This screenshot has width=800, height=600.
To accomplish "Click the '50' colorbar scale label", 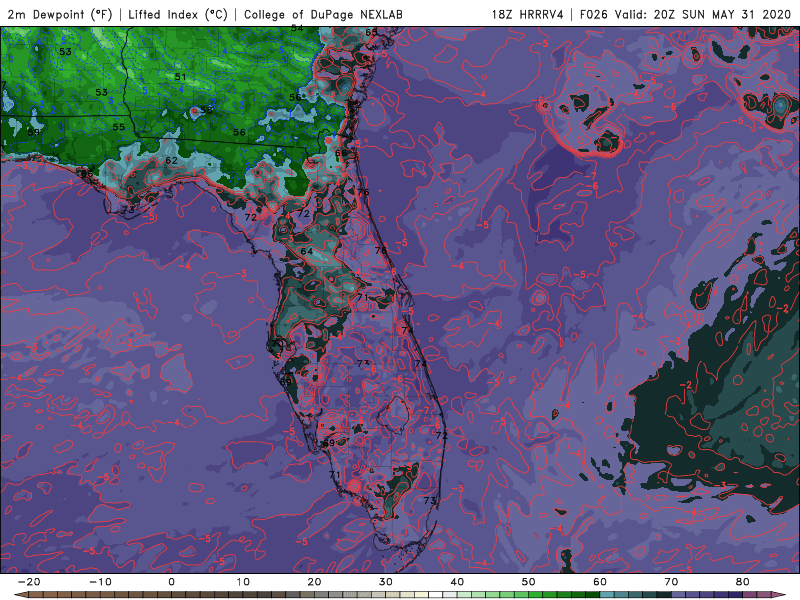I will tap(529, 582).
